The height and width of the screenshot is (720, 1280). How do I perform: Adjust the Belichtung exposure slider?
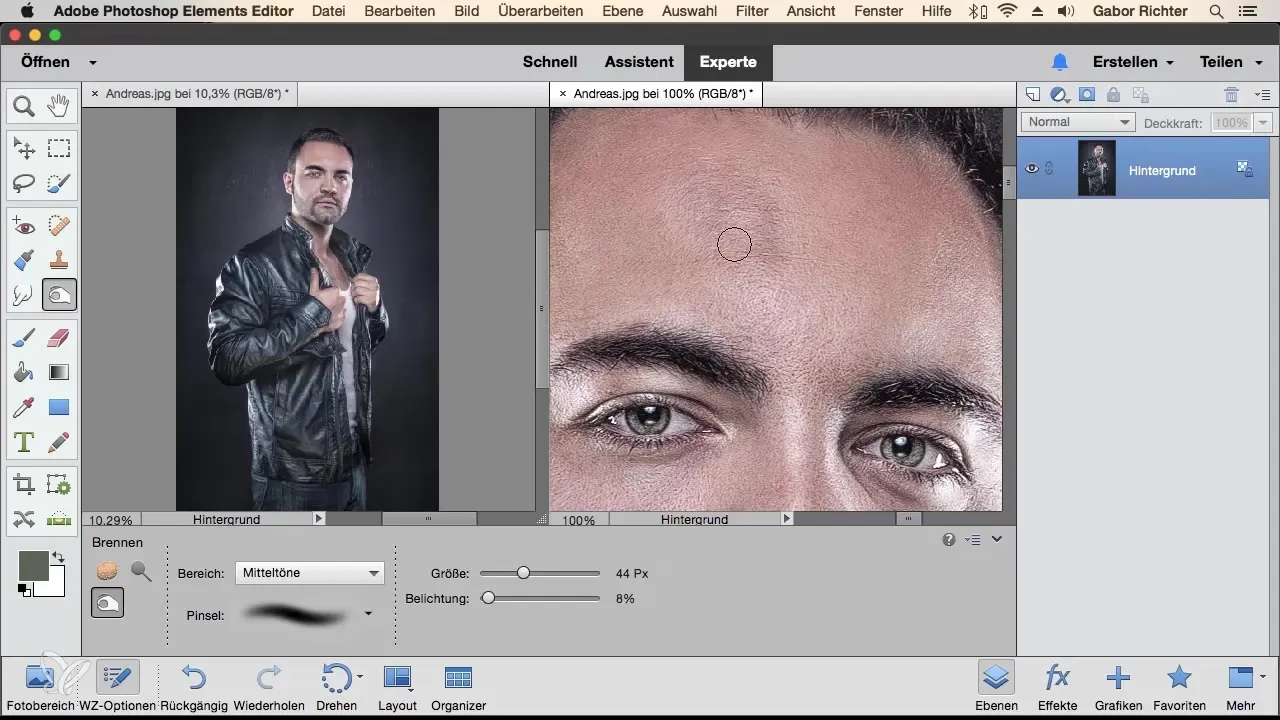point(488,598)
